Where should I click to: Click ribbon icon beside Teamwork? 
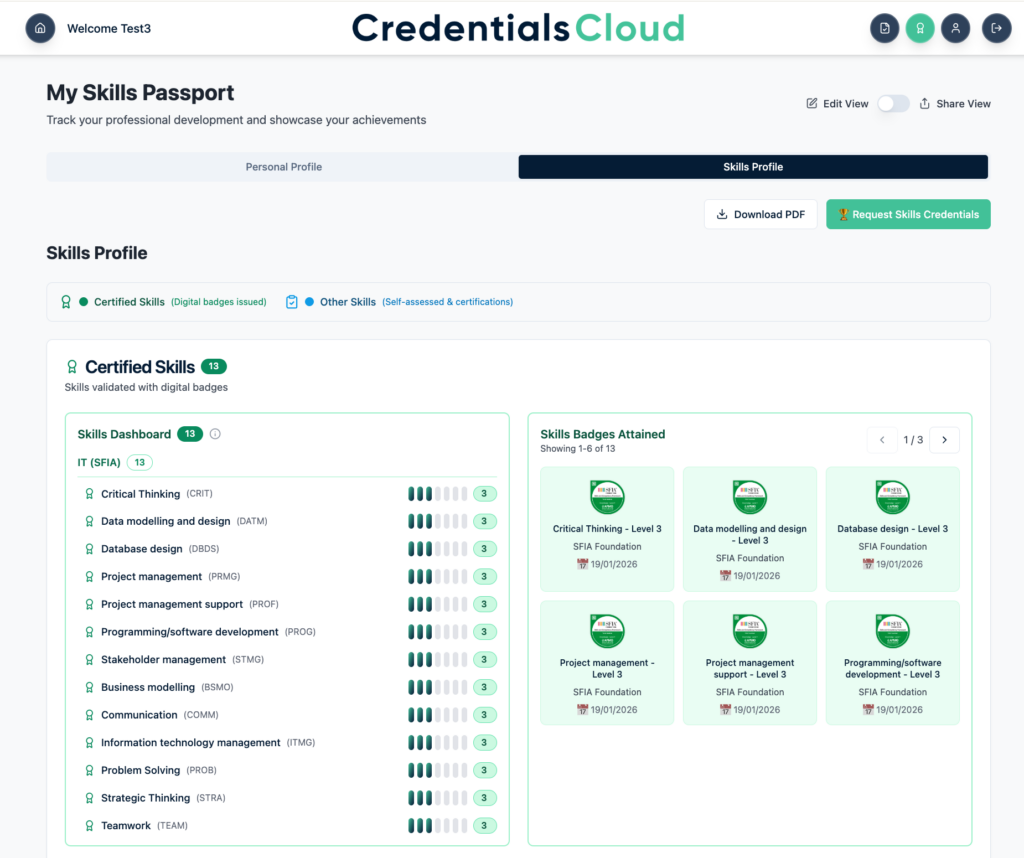pos(89,825)
